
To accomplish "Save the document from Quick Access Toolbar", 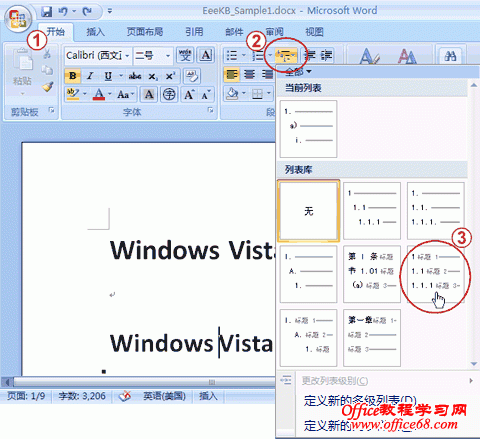I will tap(47, 12).
